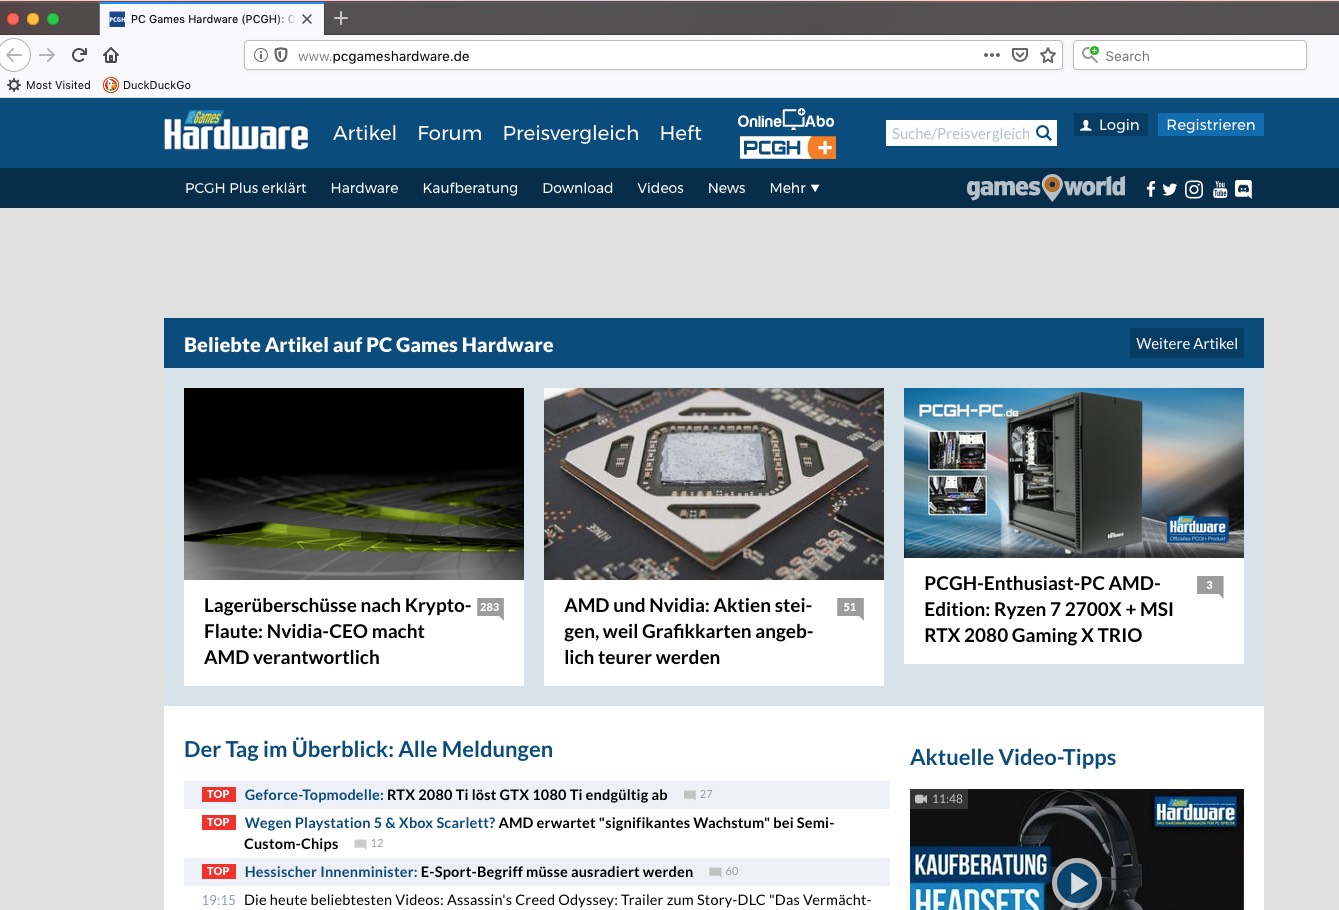Focus the browser Search box
This screenshot has width=1339, height=910.
[x=1190, y=55]
